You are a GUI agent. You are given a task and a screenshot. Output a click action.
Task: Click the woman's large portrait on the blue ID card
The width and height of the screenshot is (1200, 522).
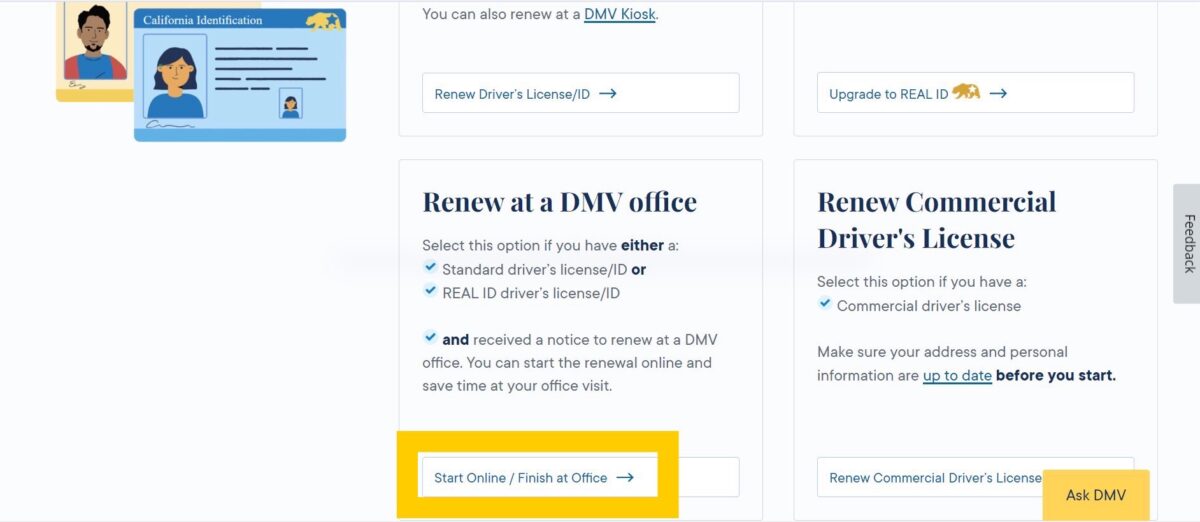175,77
